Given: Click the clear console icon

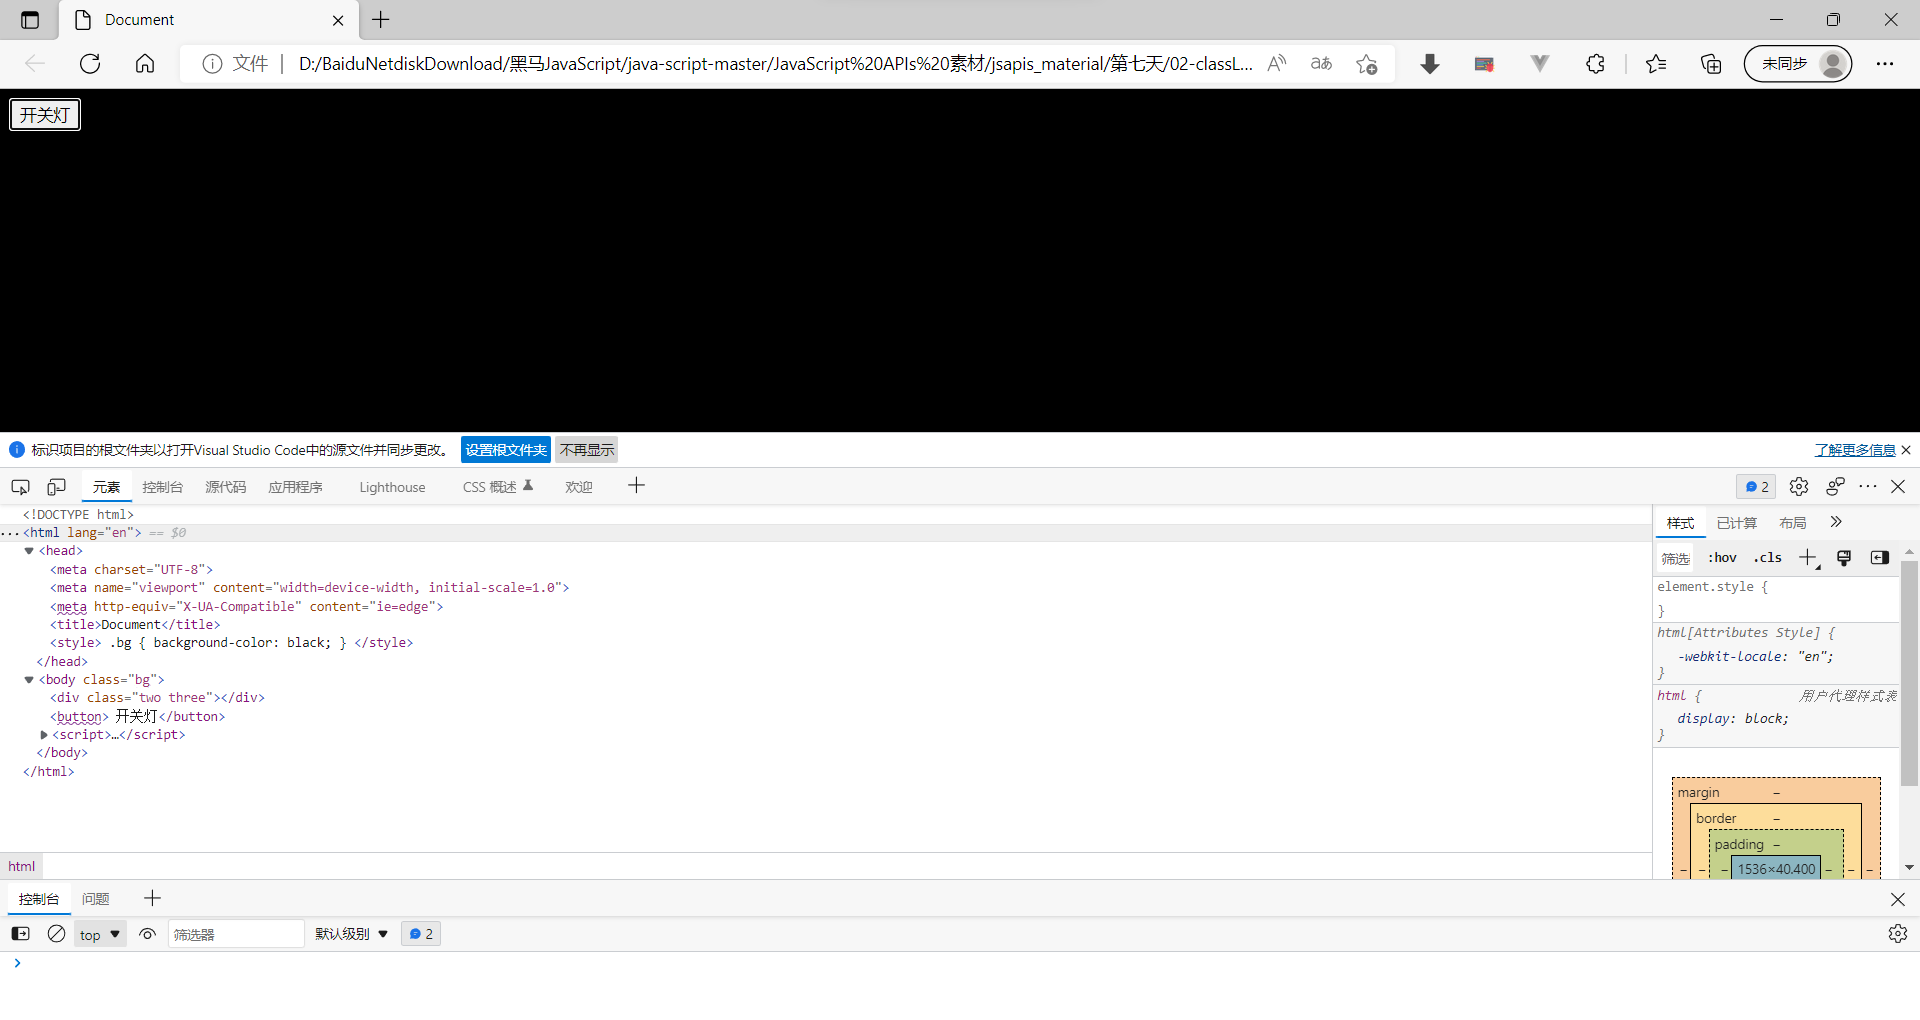Looking at the screenshot, I should pyautogui.click(x=56, y=933).
